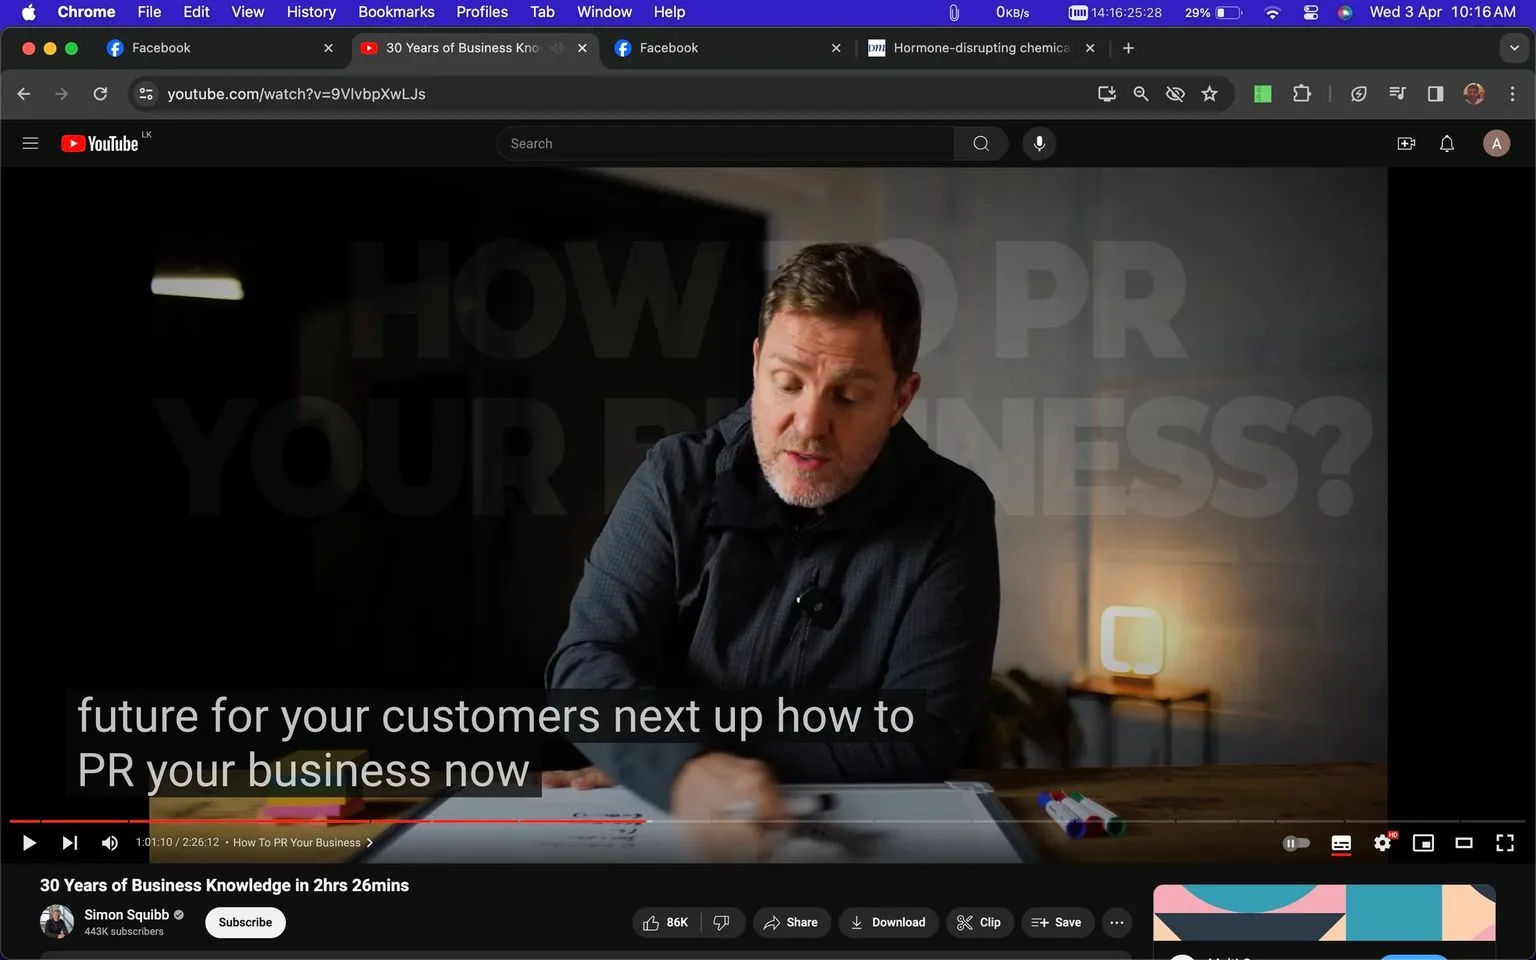1536x960 pixels.
Task: Toggle the Autoplay switch in the player
Action: 1295,842
